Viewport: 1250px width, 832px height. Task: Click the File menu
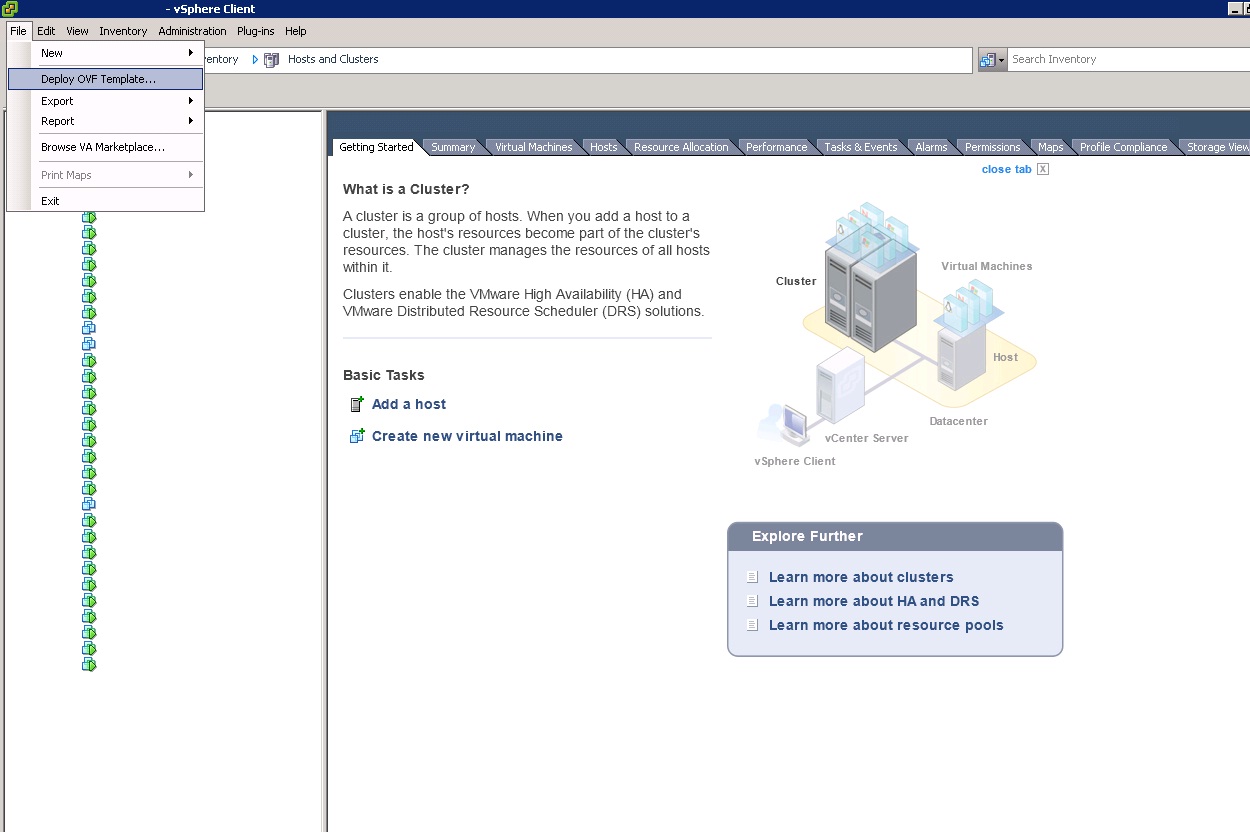coord(18,31)
